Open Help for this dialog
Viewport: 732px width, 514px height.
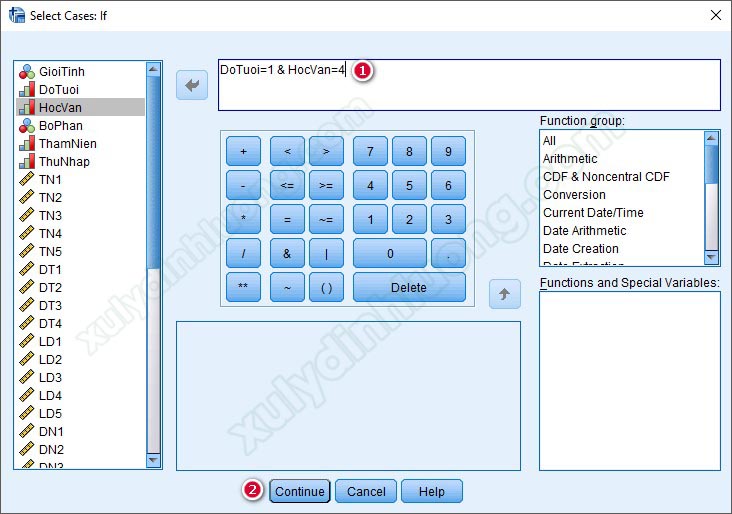pos(431,491)
